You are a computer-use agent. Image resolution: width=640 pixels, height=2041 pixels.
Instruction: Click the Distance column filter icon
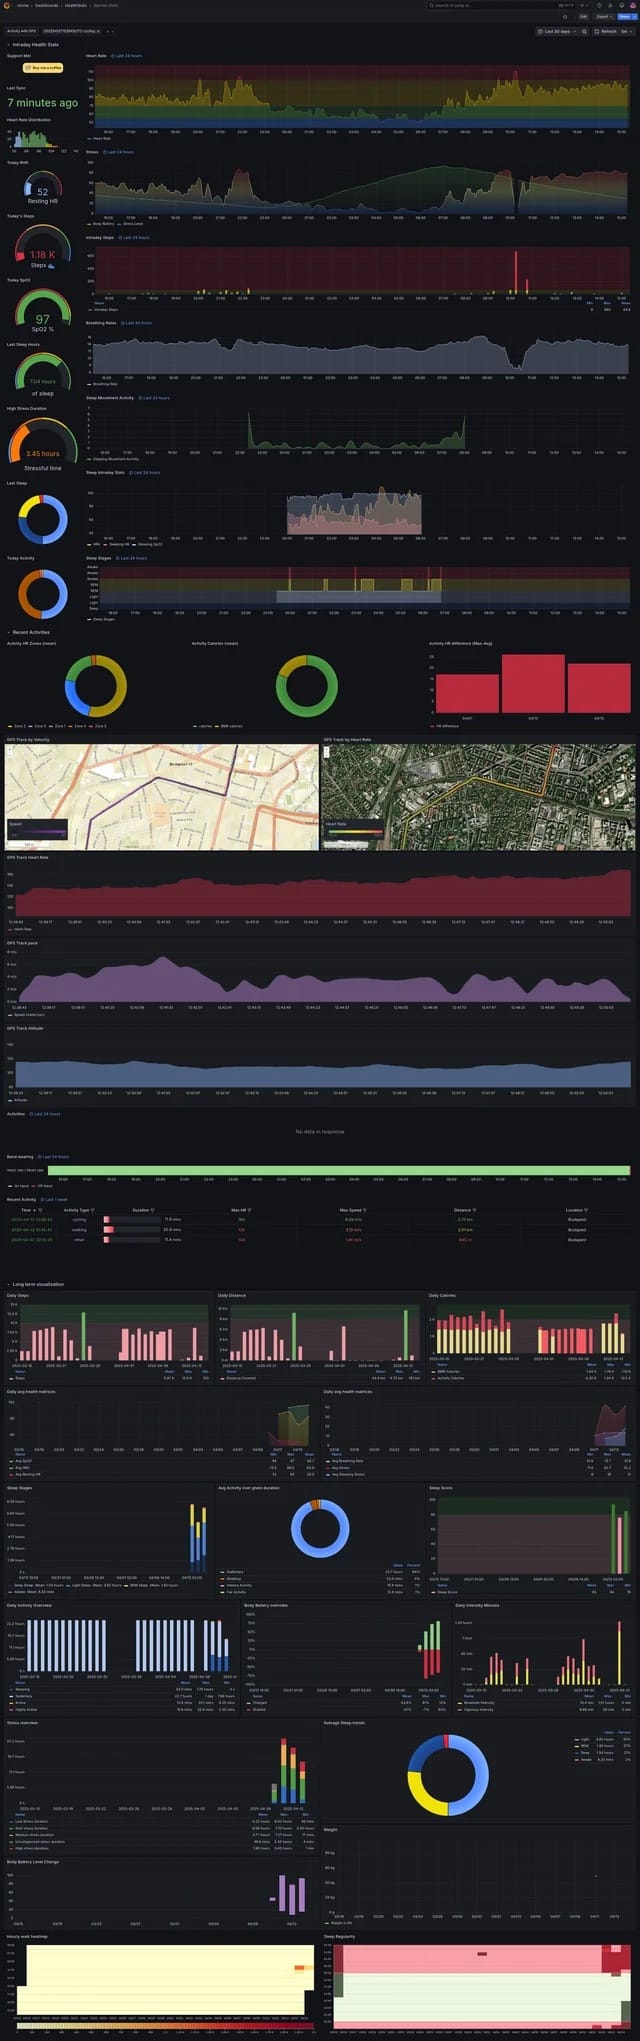click(474, 1210)
